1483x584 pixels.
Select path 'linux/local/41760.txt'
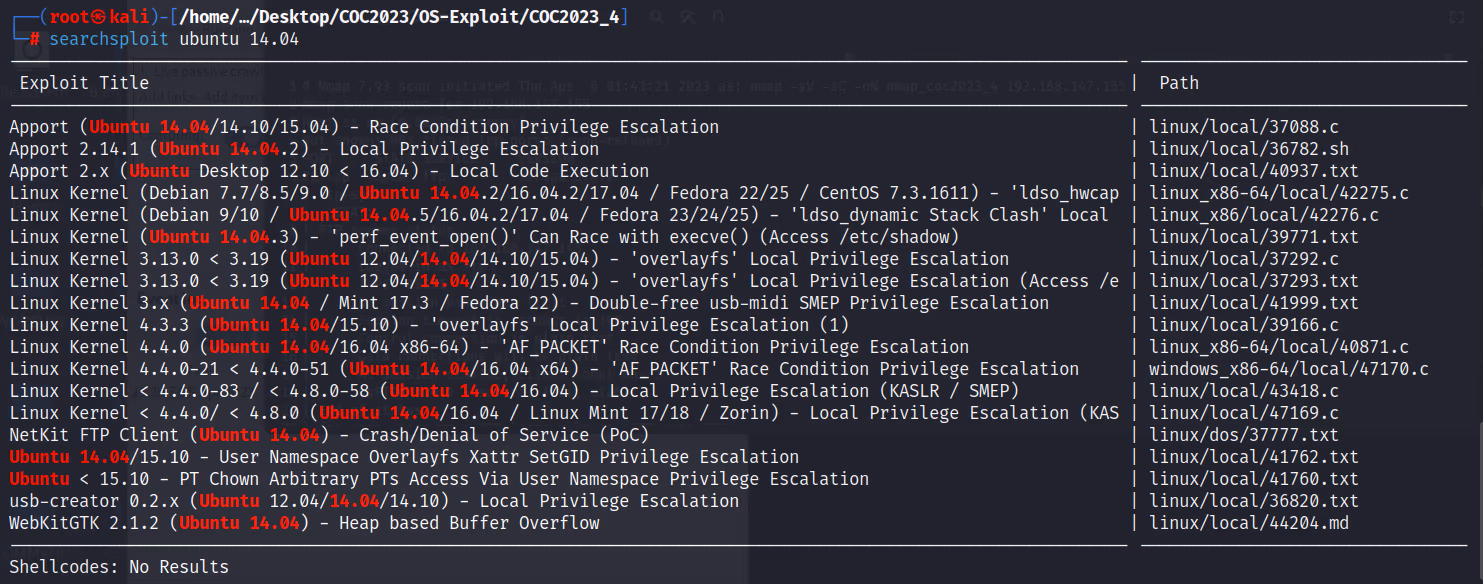(1254, 479)
